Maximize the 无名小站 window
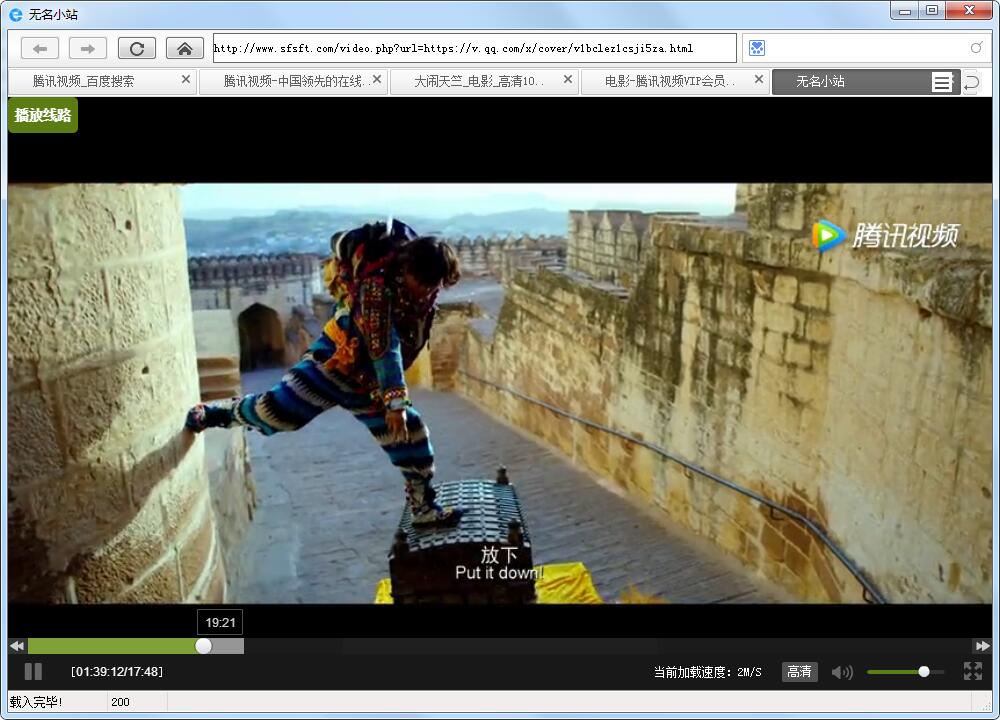This screenshot has height=720, width=1000. (932, 11)
